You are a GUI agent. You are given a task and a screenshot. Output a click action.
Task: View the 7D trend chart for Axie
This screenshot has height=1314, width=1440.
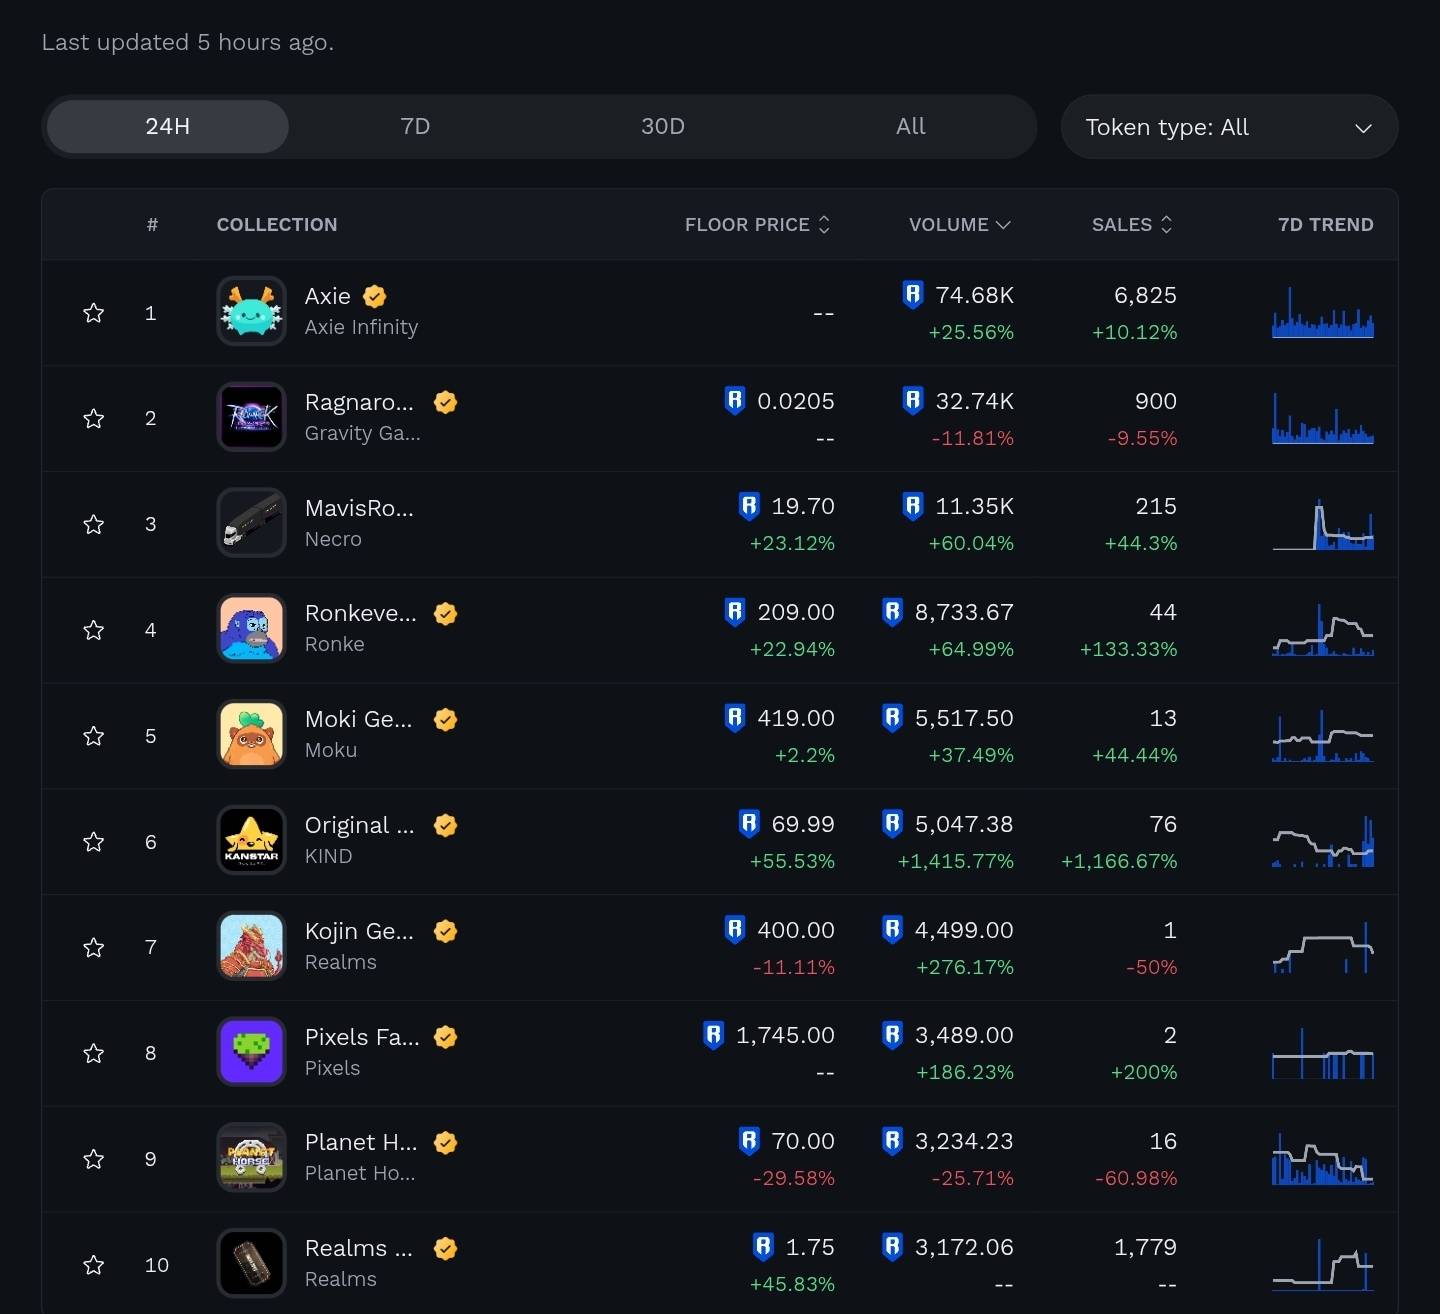tap(1322, 313)
